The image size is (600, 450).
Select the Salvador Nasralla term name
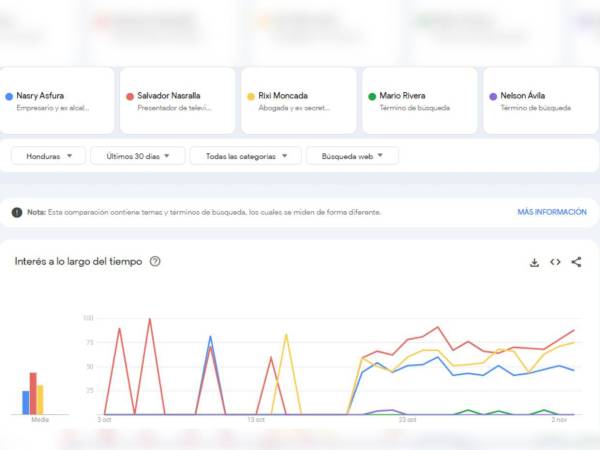click(170, 96)
